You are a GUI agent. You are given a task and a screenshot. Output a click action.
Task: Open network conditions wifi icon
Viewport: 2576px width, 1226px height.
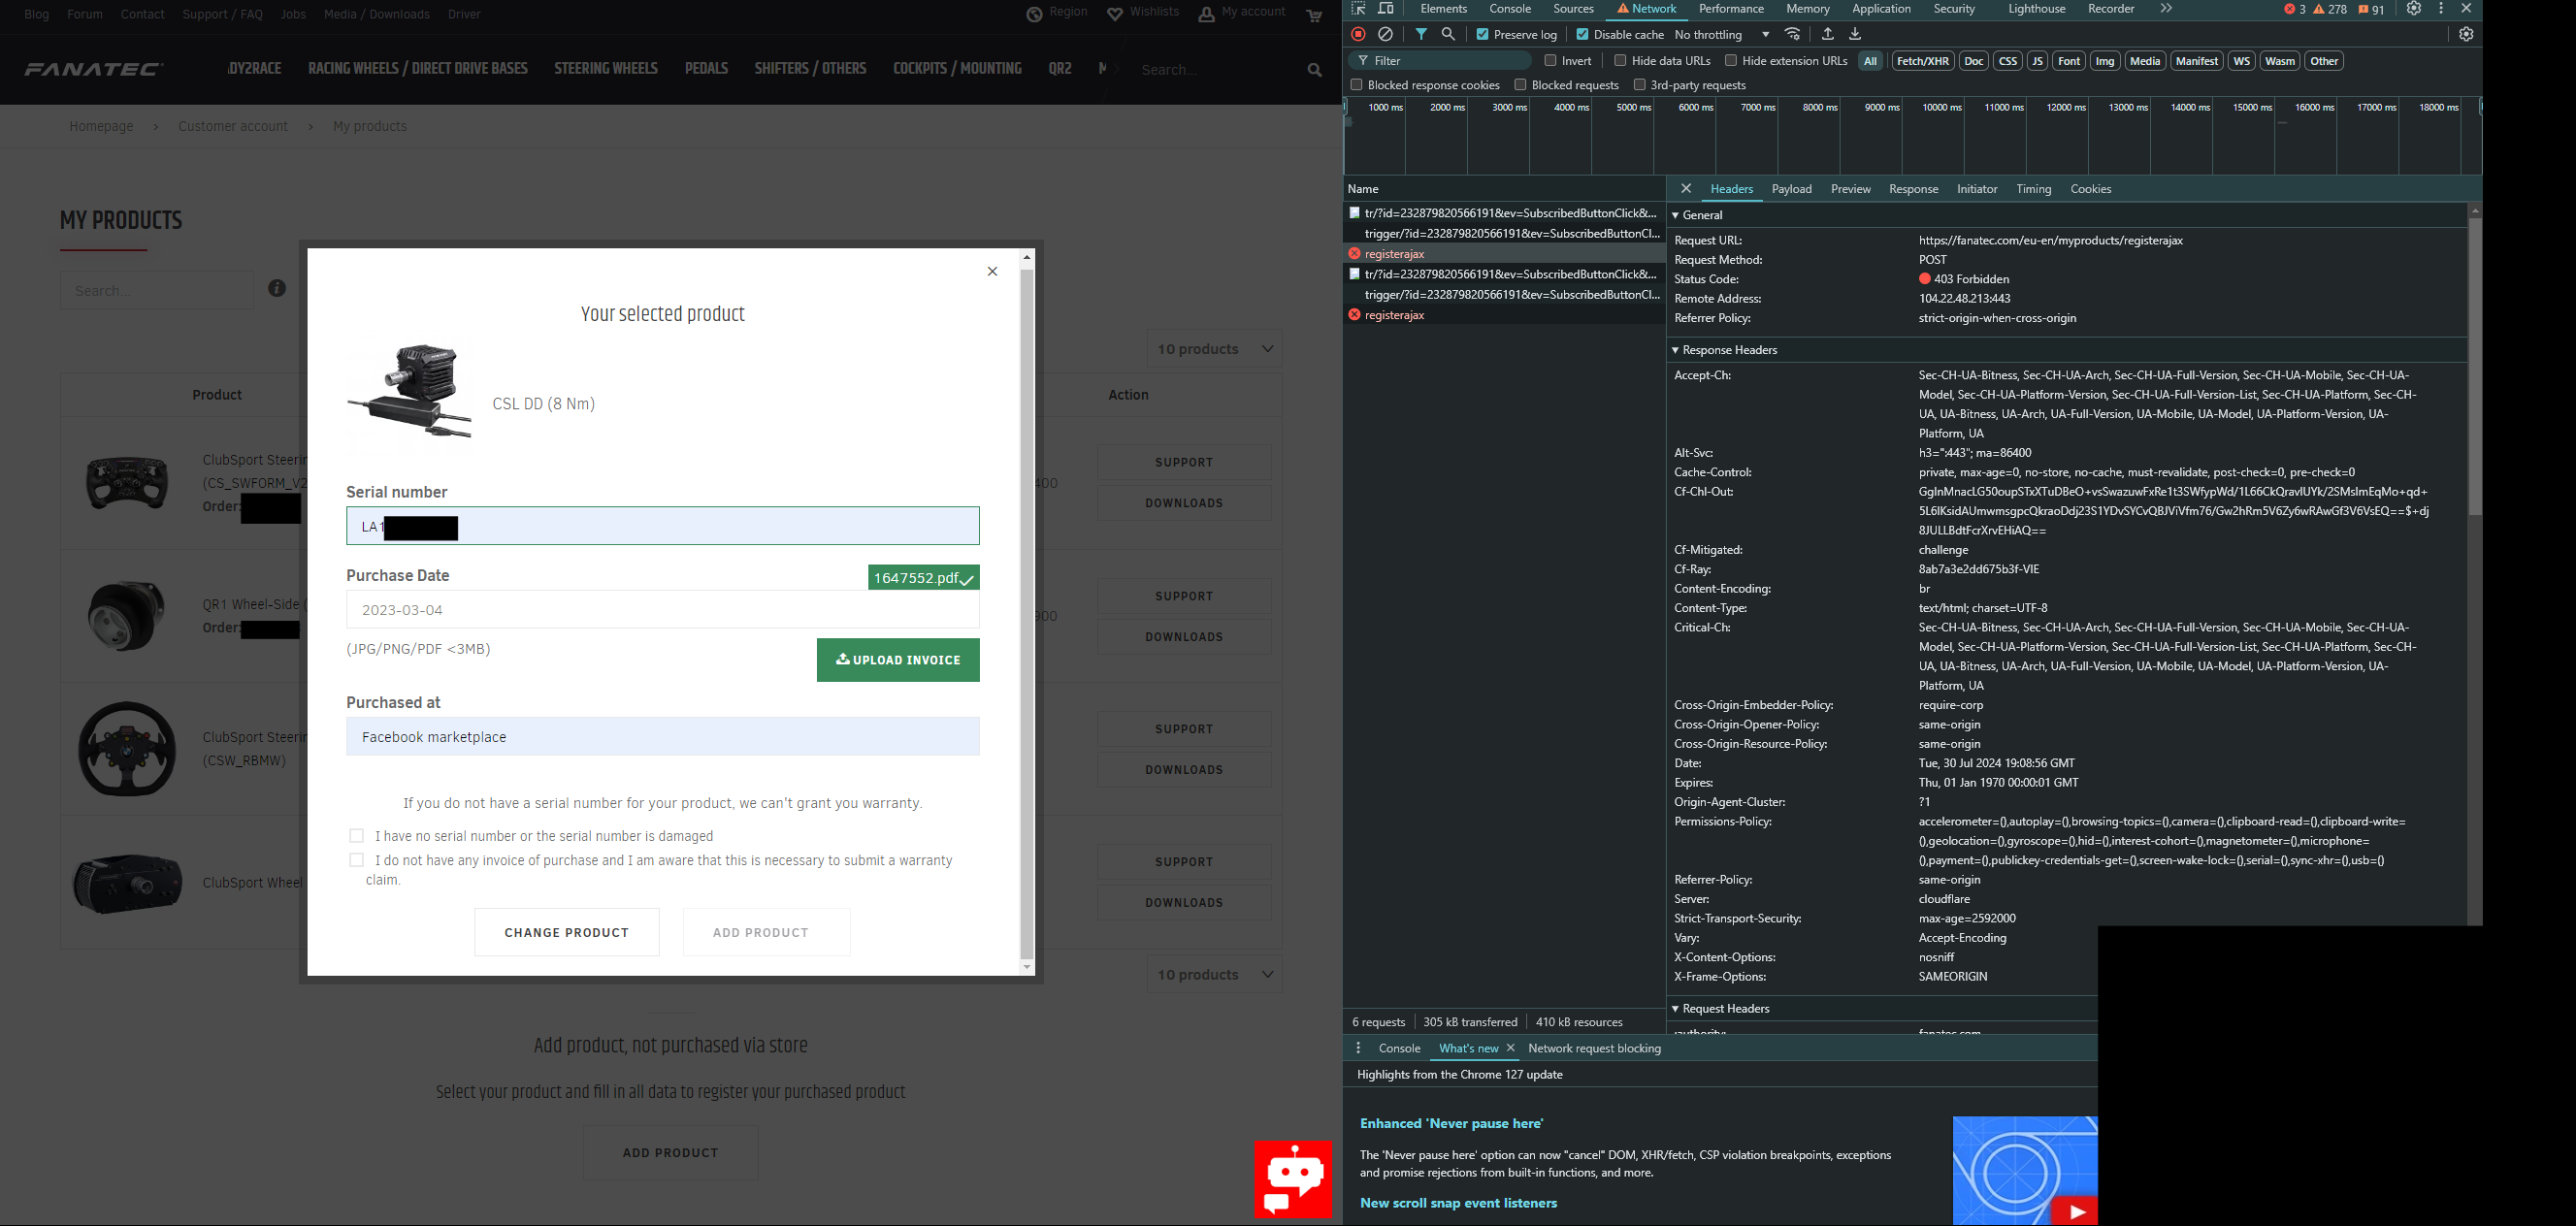[x=1793, y=34]
